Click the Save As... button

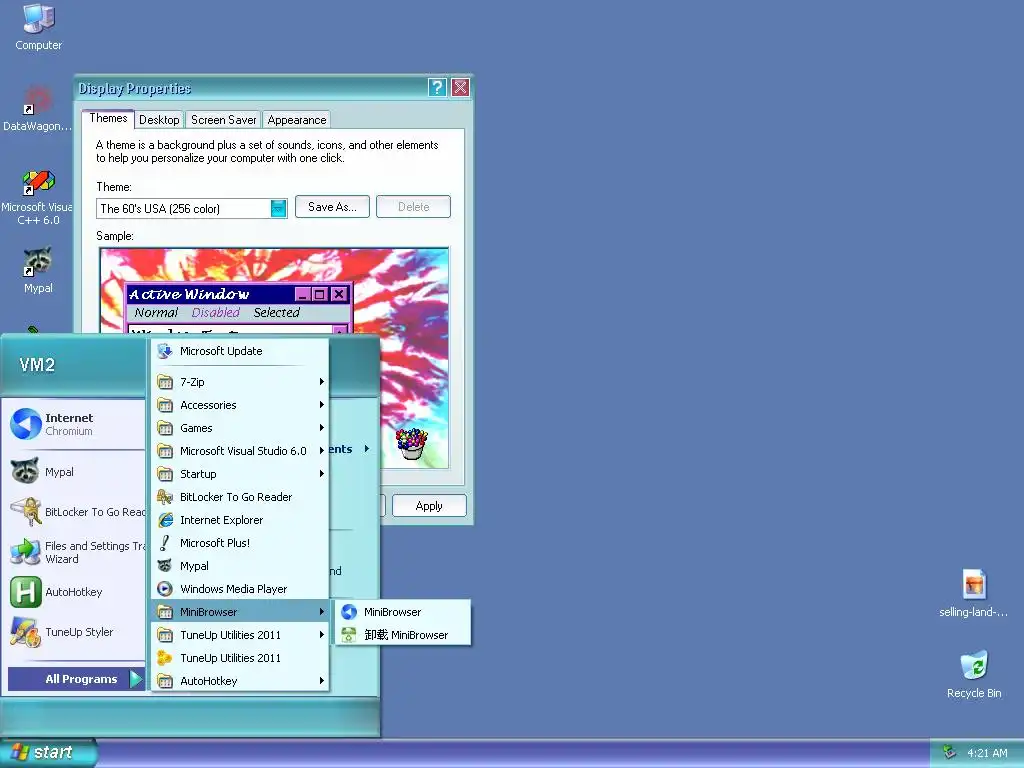coord(332,207)
